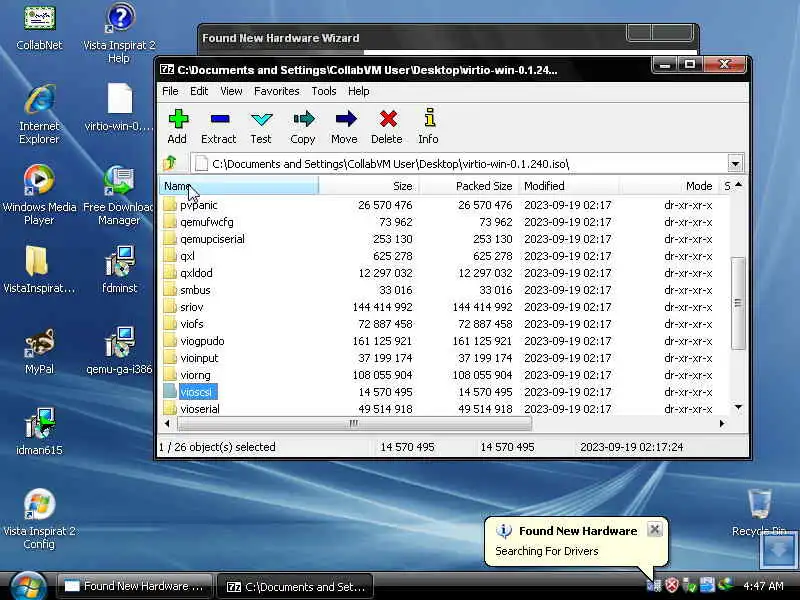Switch to Found New Hardware taskbar button

[134, 586]
